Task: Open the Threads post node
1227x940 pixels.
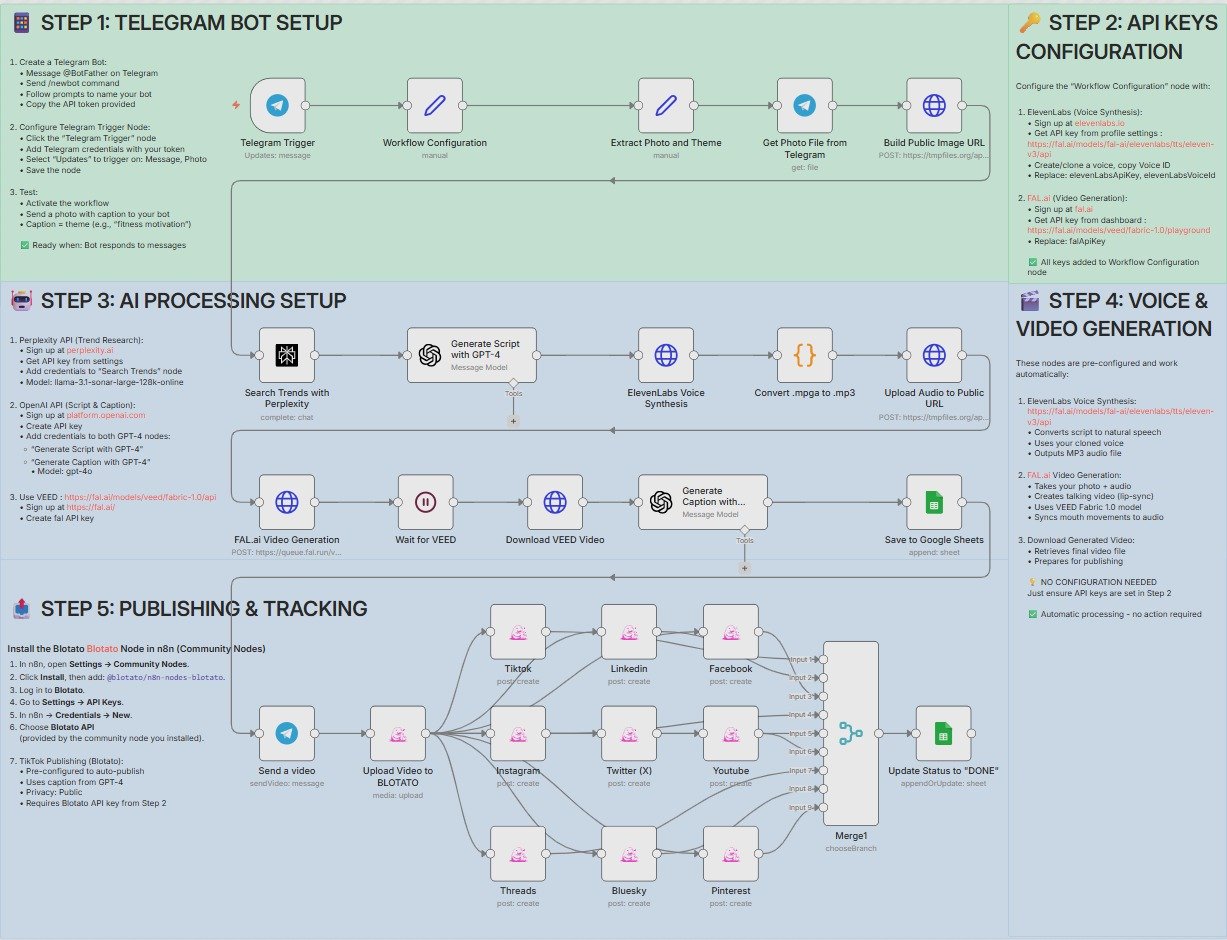Action: coord(518,853)
